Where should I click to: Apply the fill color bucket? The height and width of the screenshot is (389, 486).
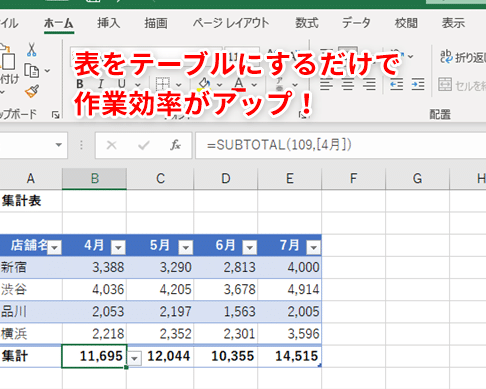204,84
